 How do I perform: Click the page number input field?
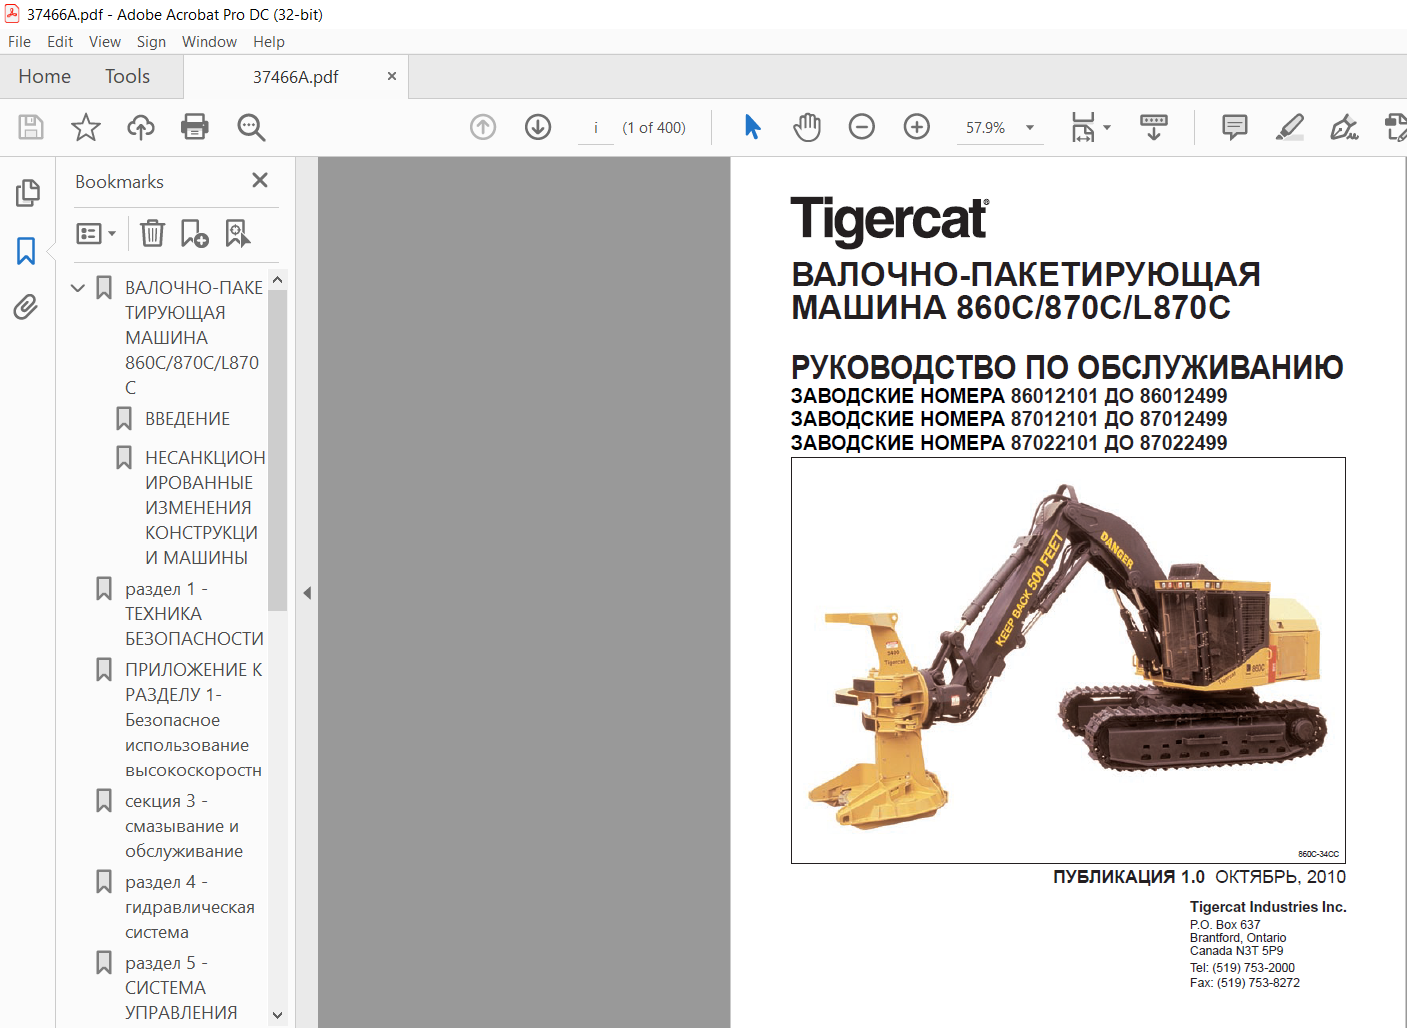(x=596, y=128)
